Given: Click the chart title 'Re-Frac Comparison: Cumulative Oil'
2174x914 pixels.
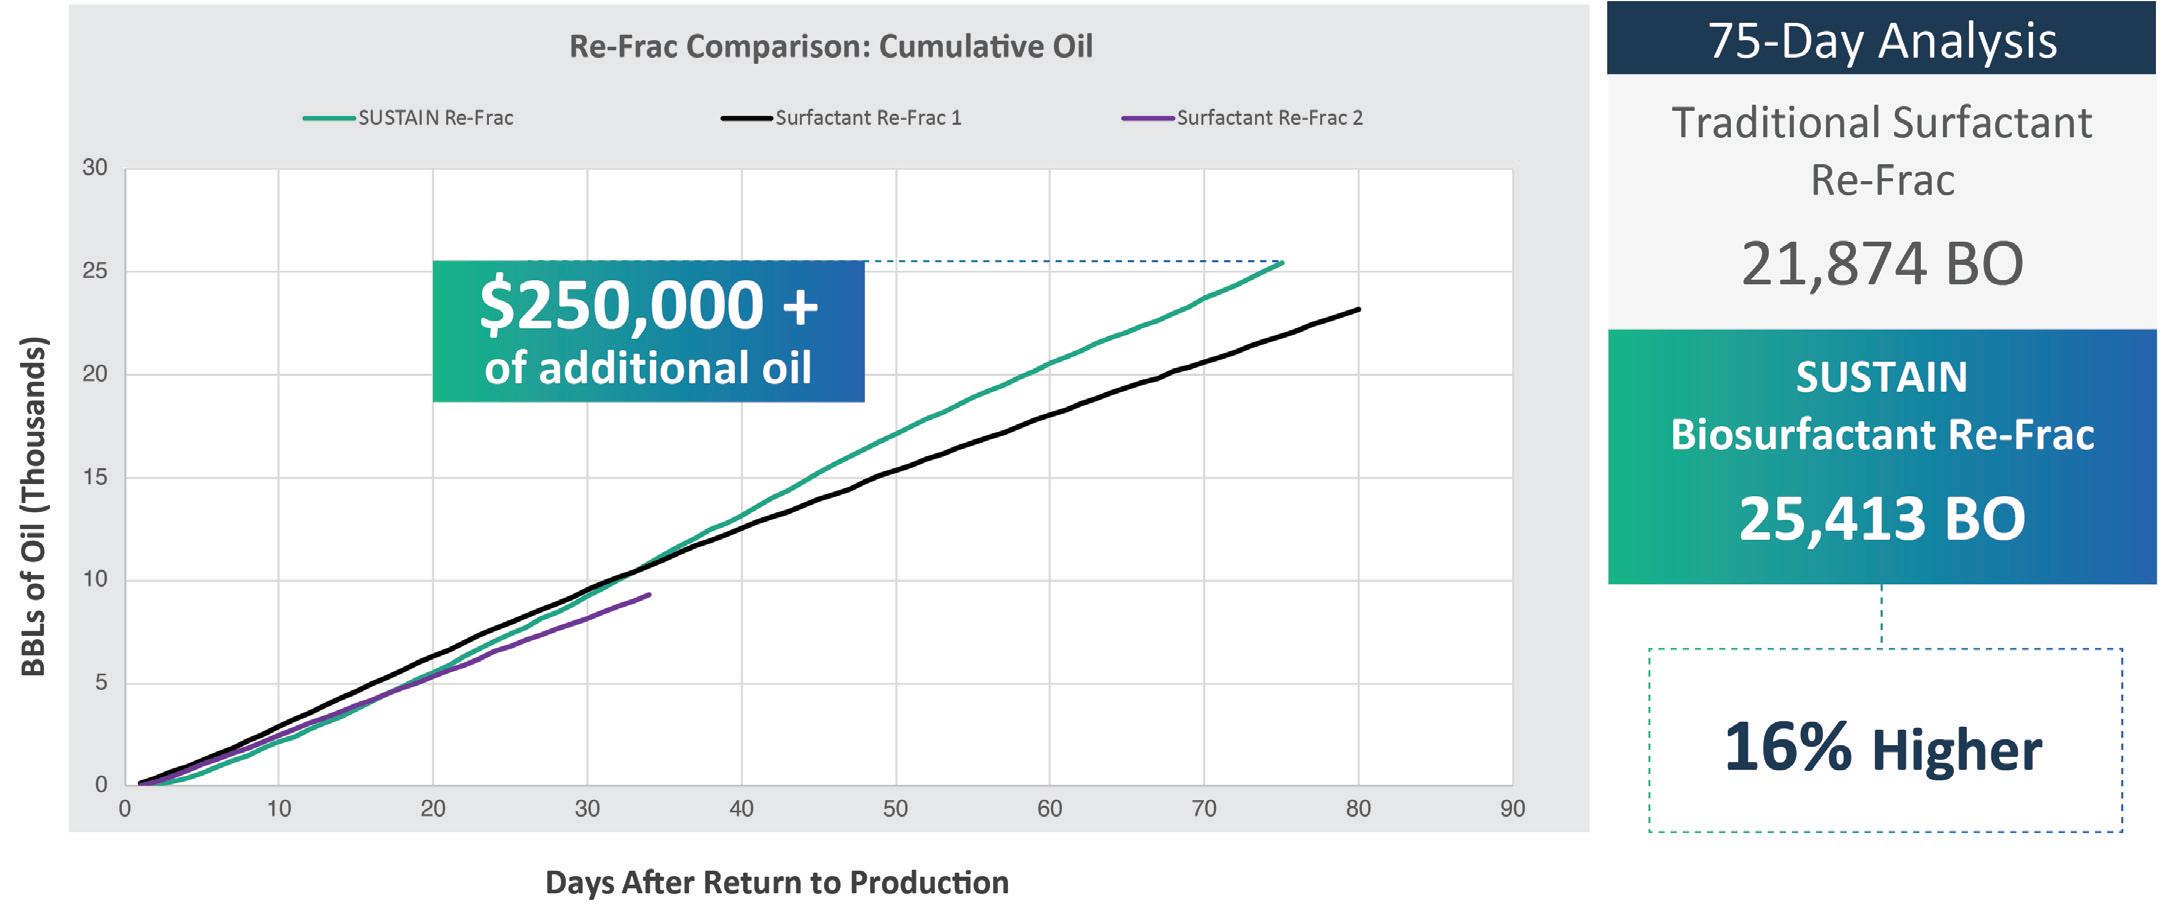Looking at the screenshot, I should point(831,47).
